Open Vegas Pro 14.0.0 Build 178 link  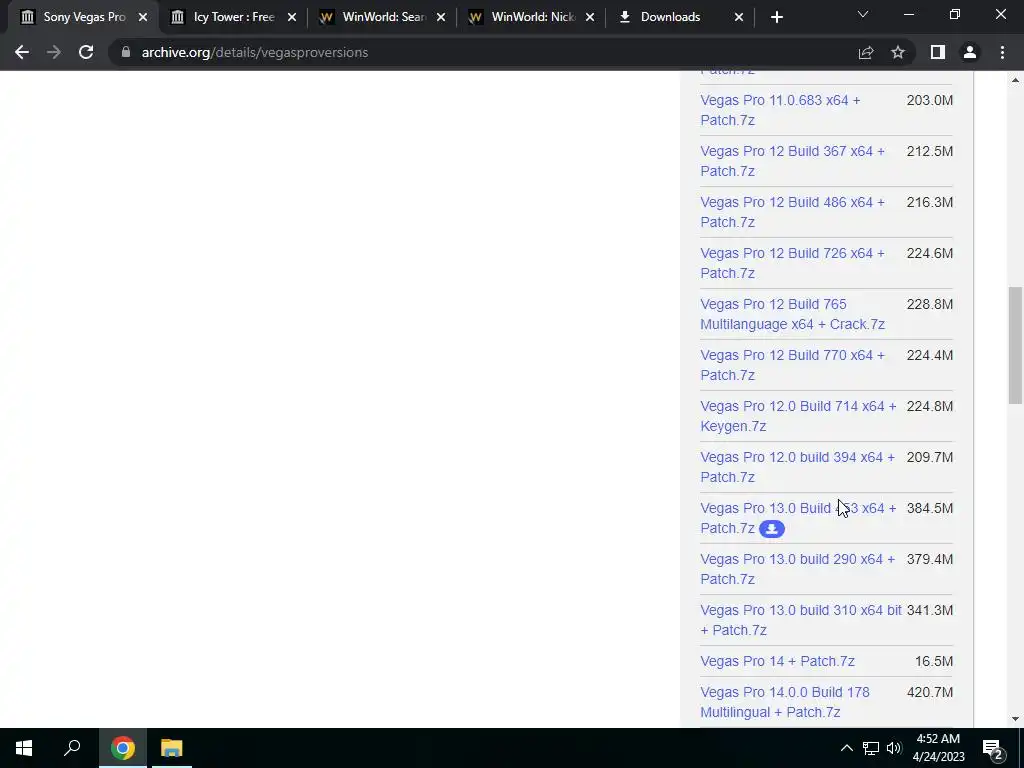[784, 702]
